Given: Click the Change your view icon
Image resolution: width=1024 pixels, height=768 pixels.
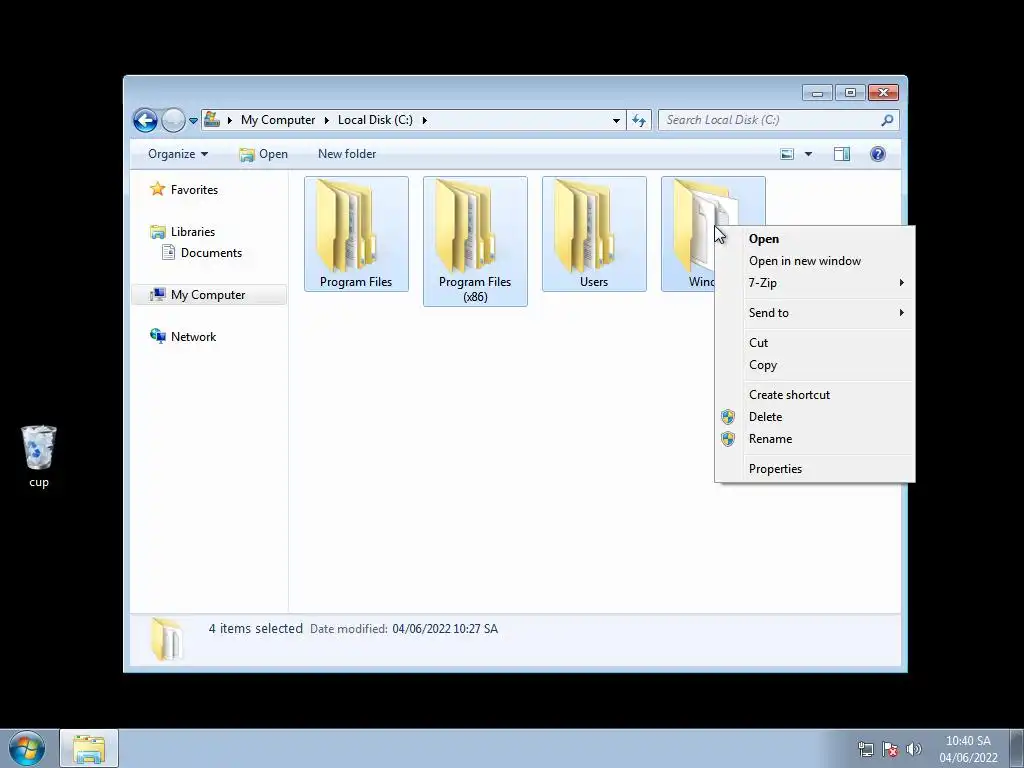Looking at the screenshot, I should 787,154.
